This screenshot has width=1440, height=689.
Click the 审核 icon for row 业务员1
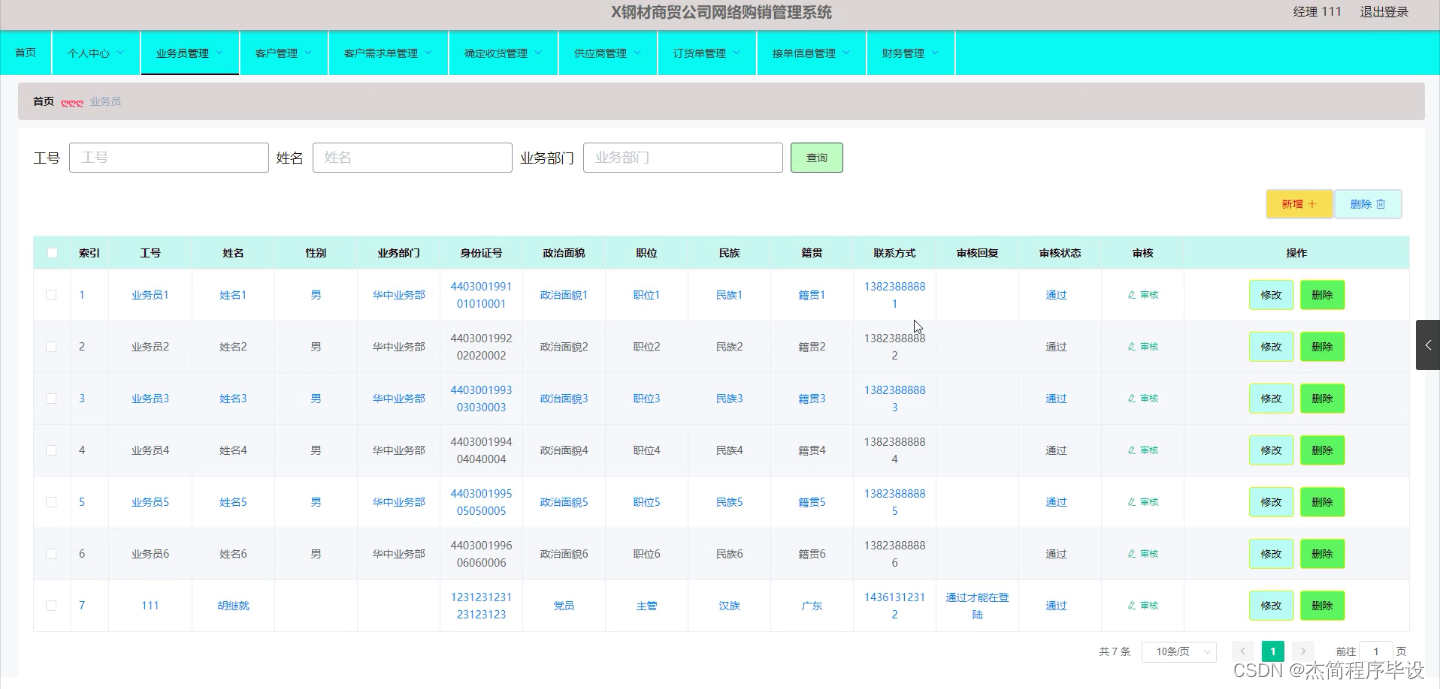(1142, 295)
